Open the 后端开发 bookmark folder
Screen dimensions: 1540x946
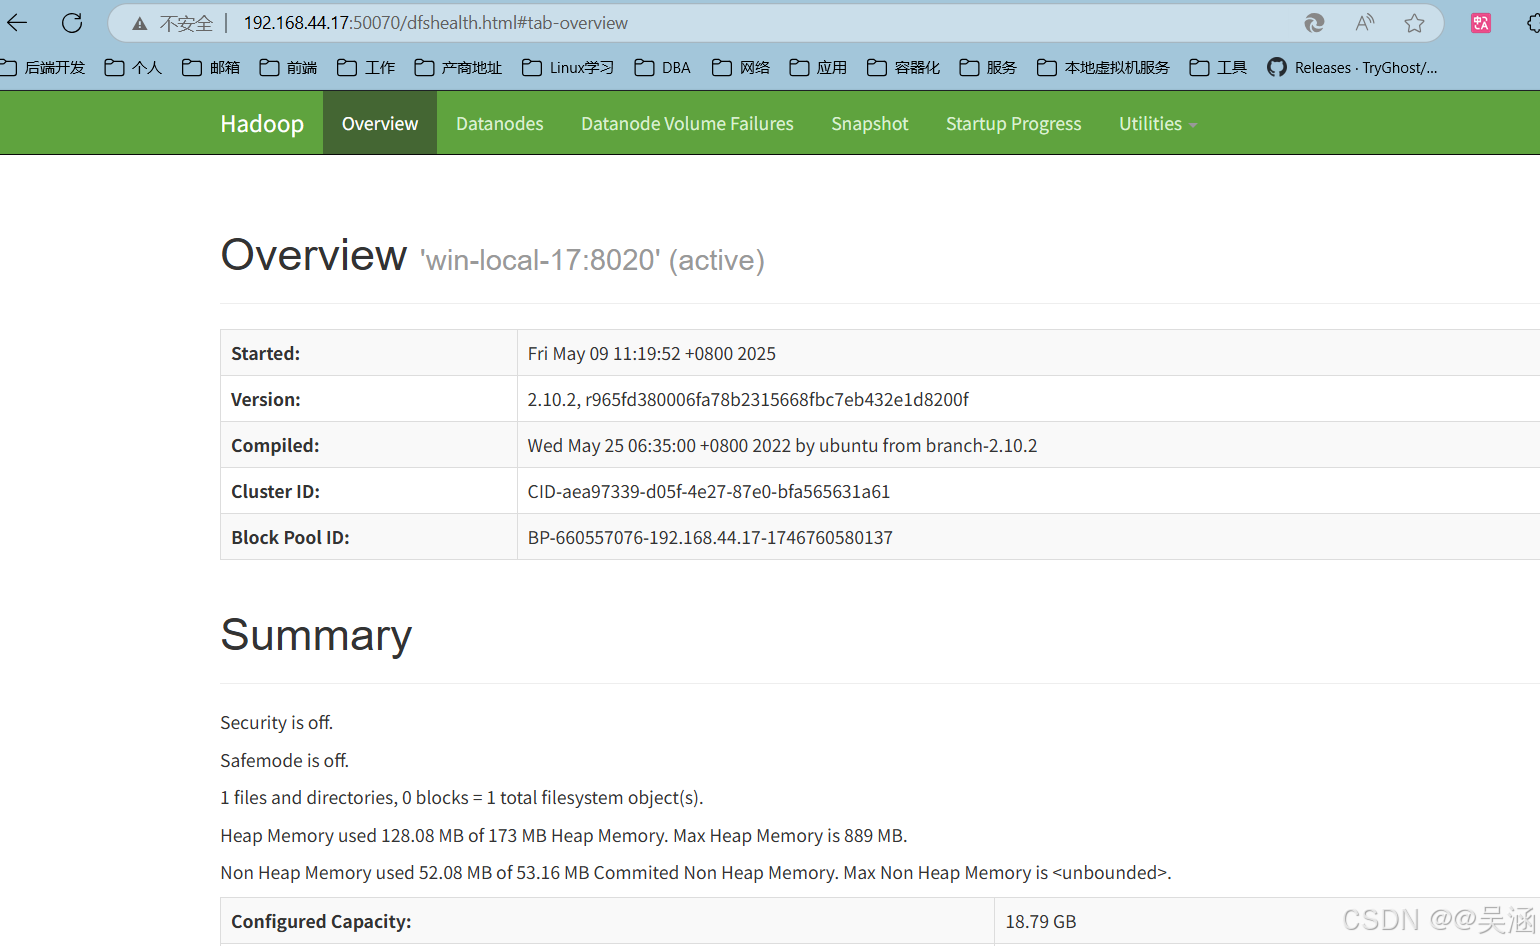[x=43, y=67]
